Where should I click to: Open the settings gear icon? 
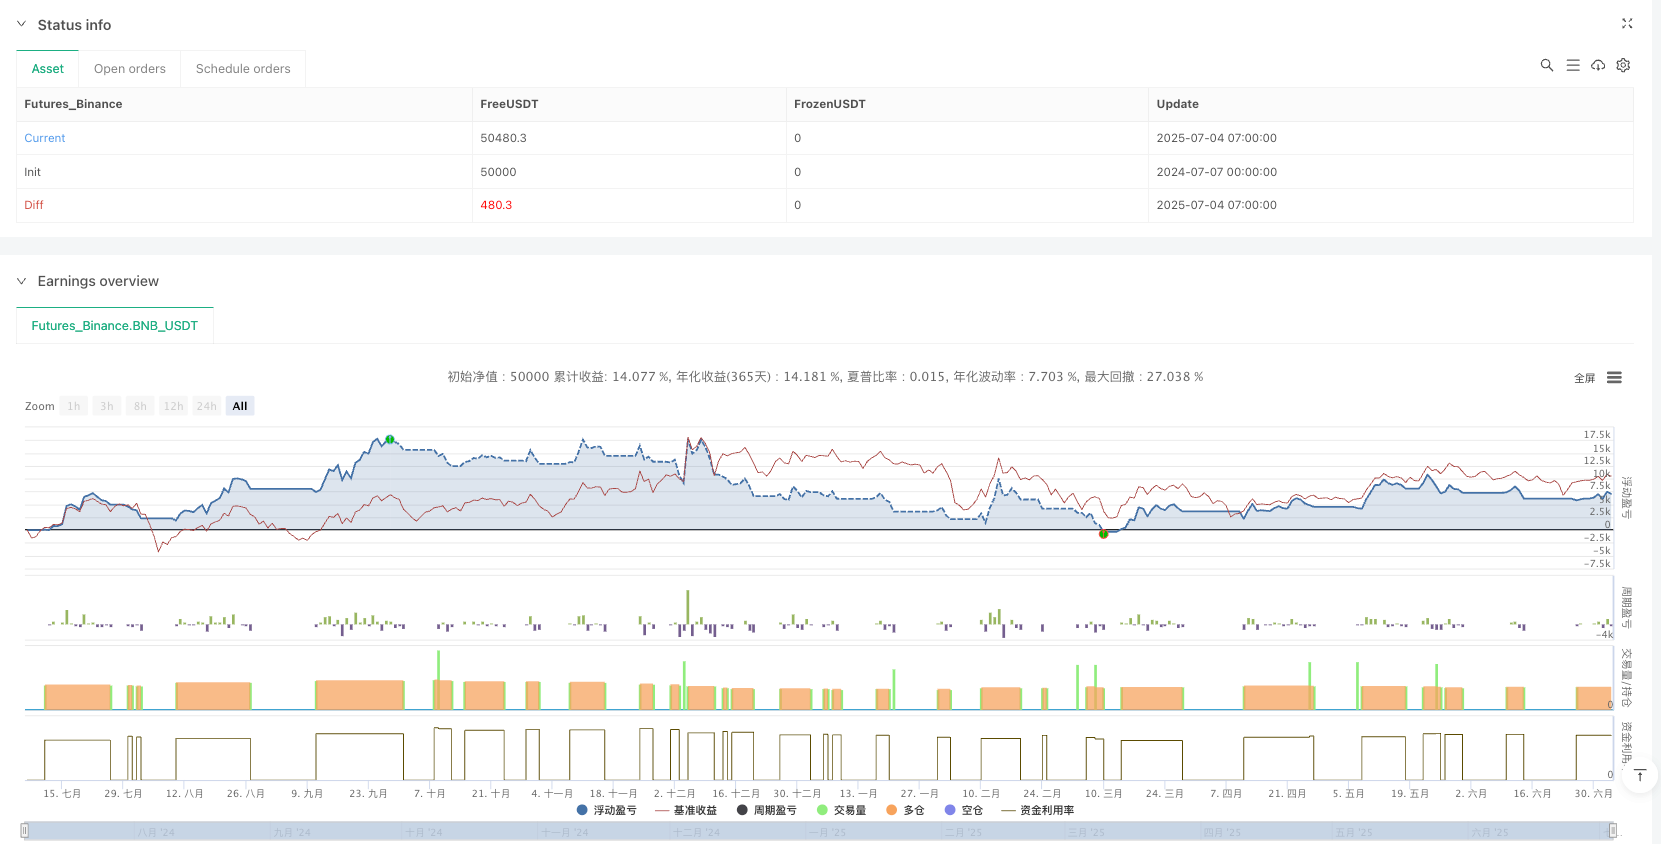click(x=1623, y=65)
